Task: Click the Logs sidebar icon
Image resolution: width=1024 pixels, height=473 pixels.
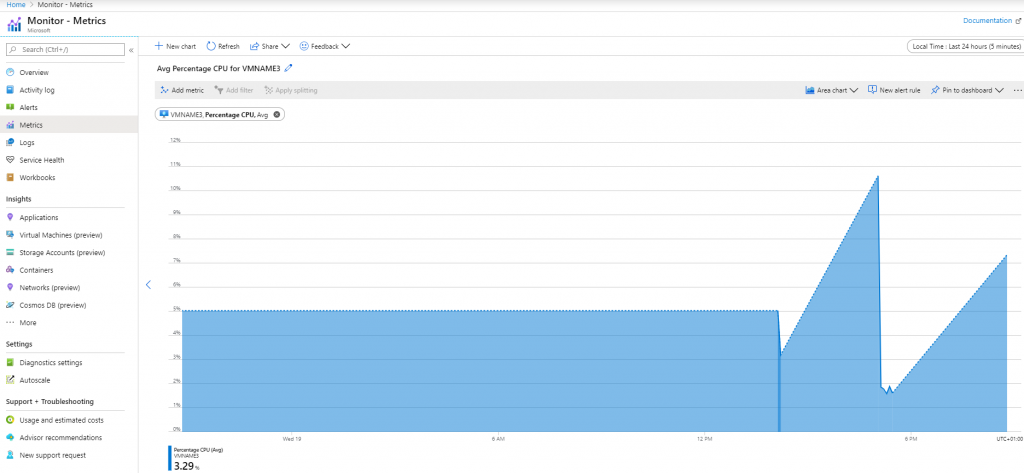Action: click(x=10, y=142)
